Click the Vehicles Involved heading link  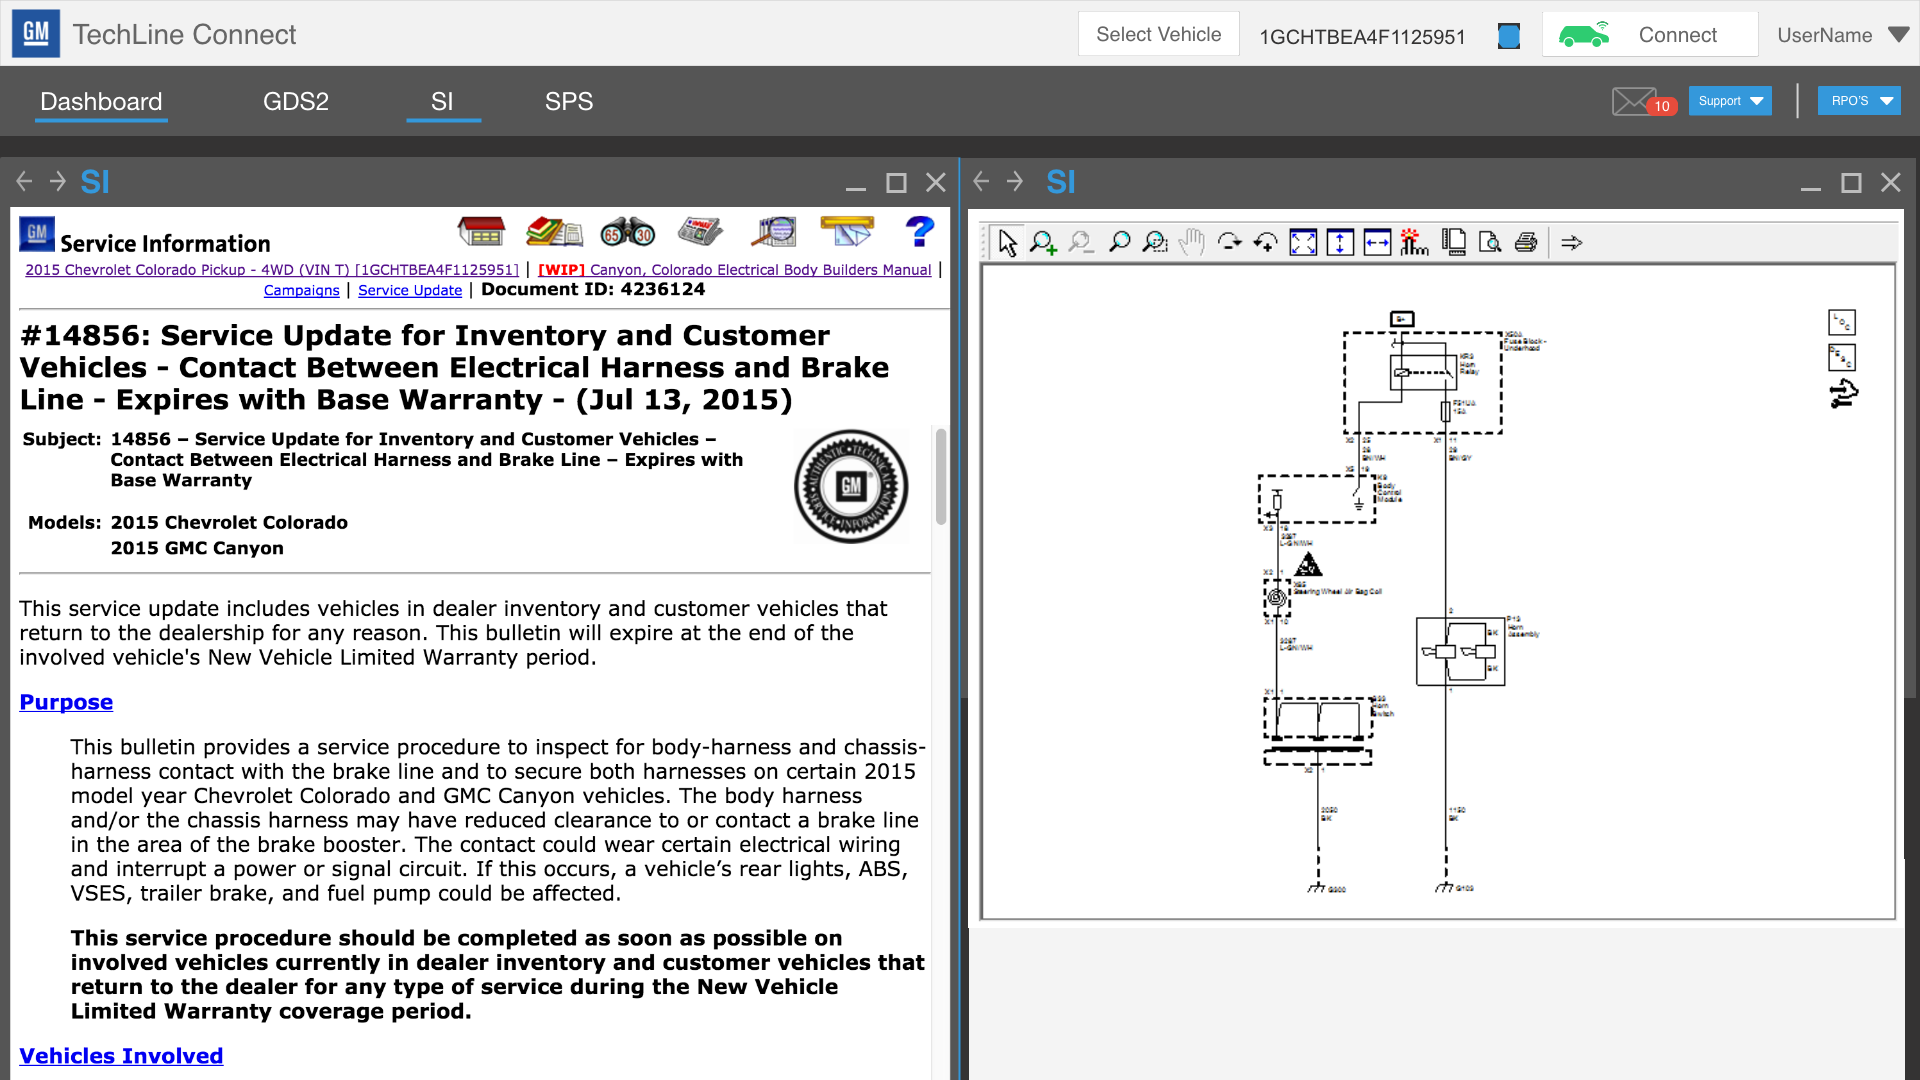point(121,1056)
